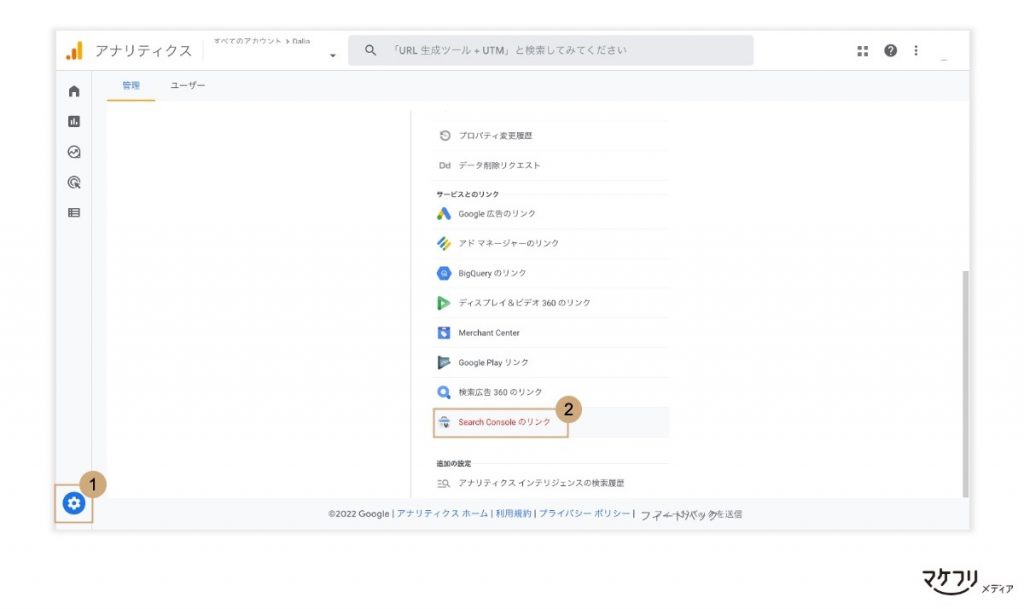Go to Home icon in left sidebar
This screenshot has width=1024, height=609.
(74, 92)
